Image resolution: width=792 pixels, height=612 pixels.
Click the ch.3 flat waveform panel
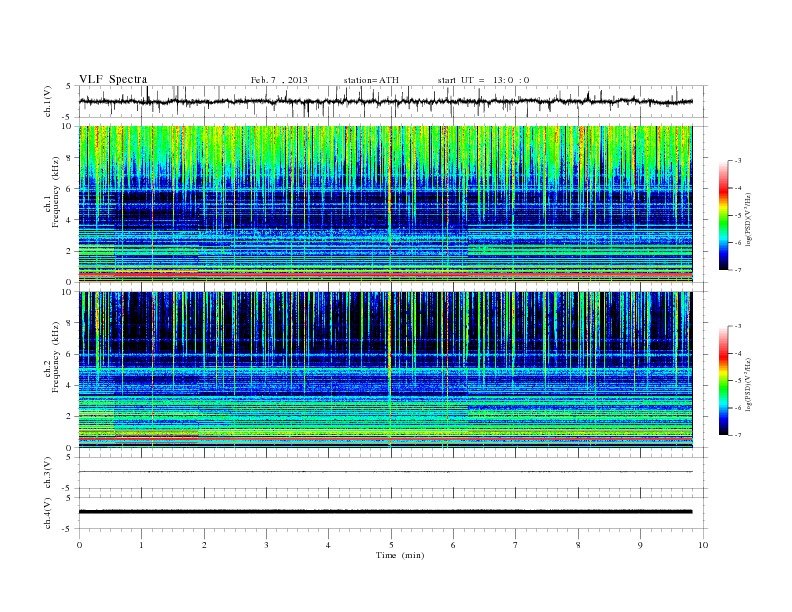[393, 473]
